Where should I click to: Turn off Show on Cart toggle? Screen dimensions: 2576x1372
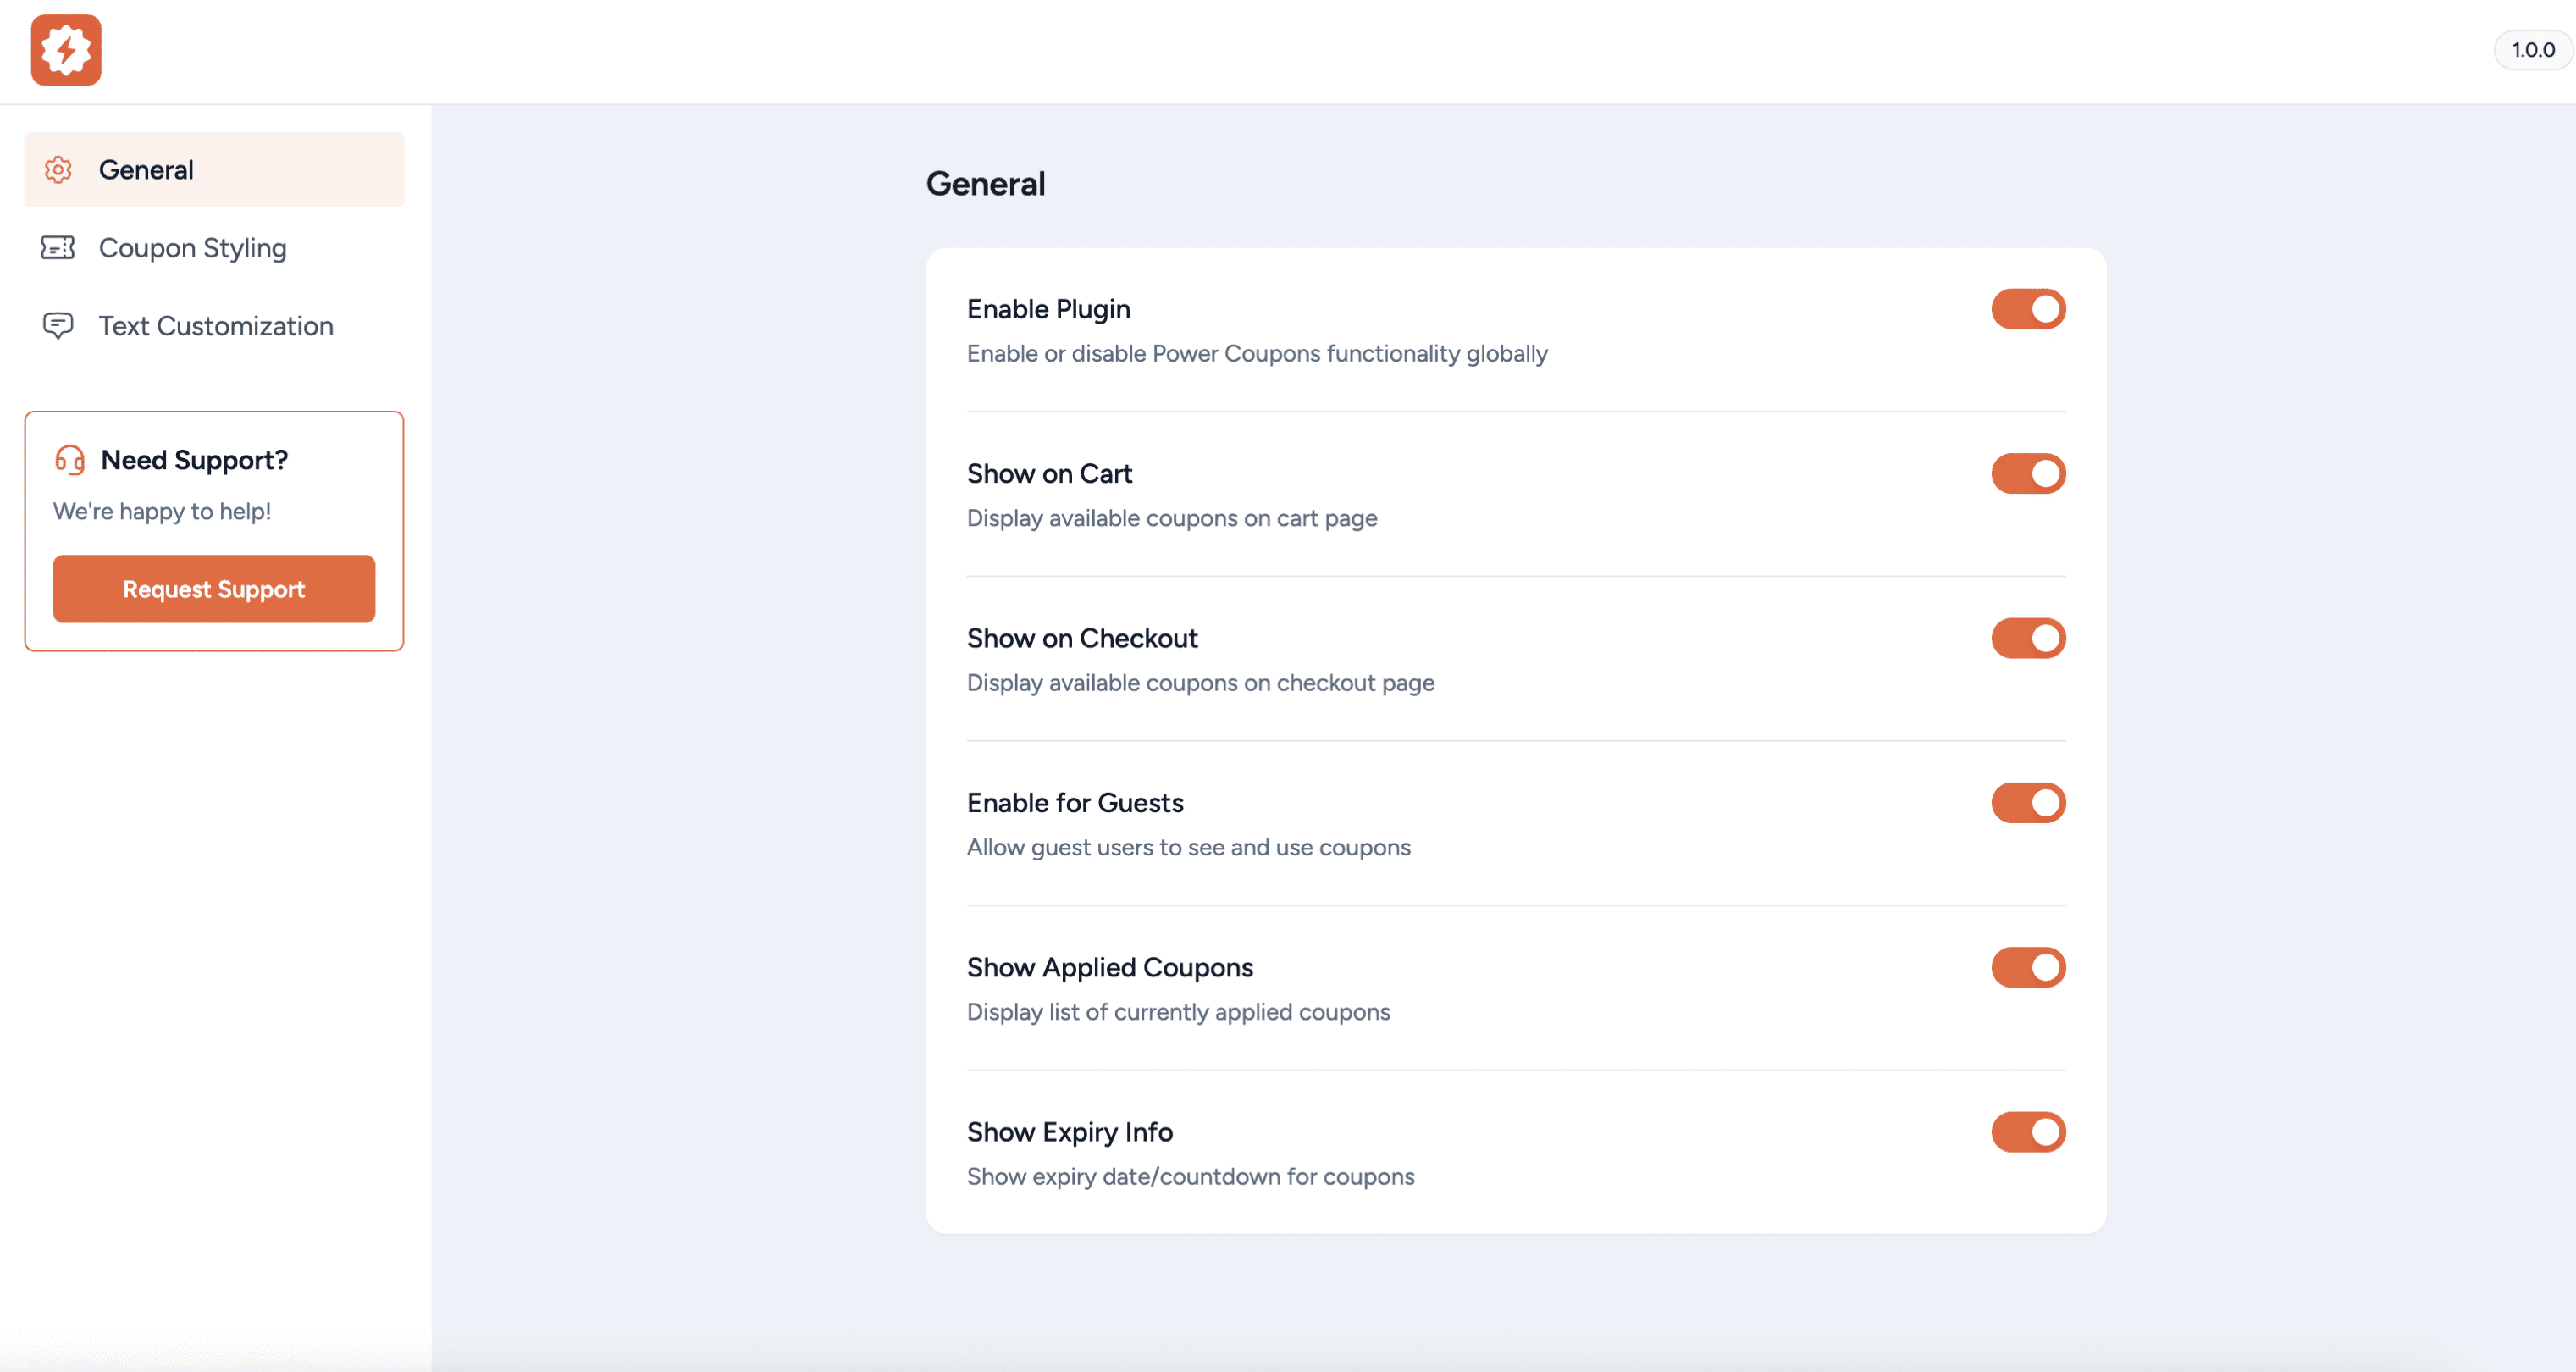[2028, 474]
